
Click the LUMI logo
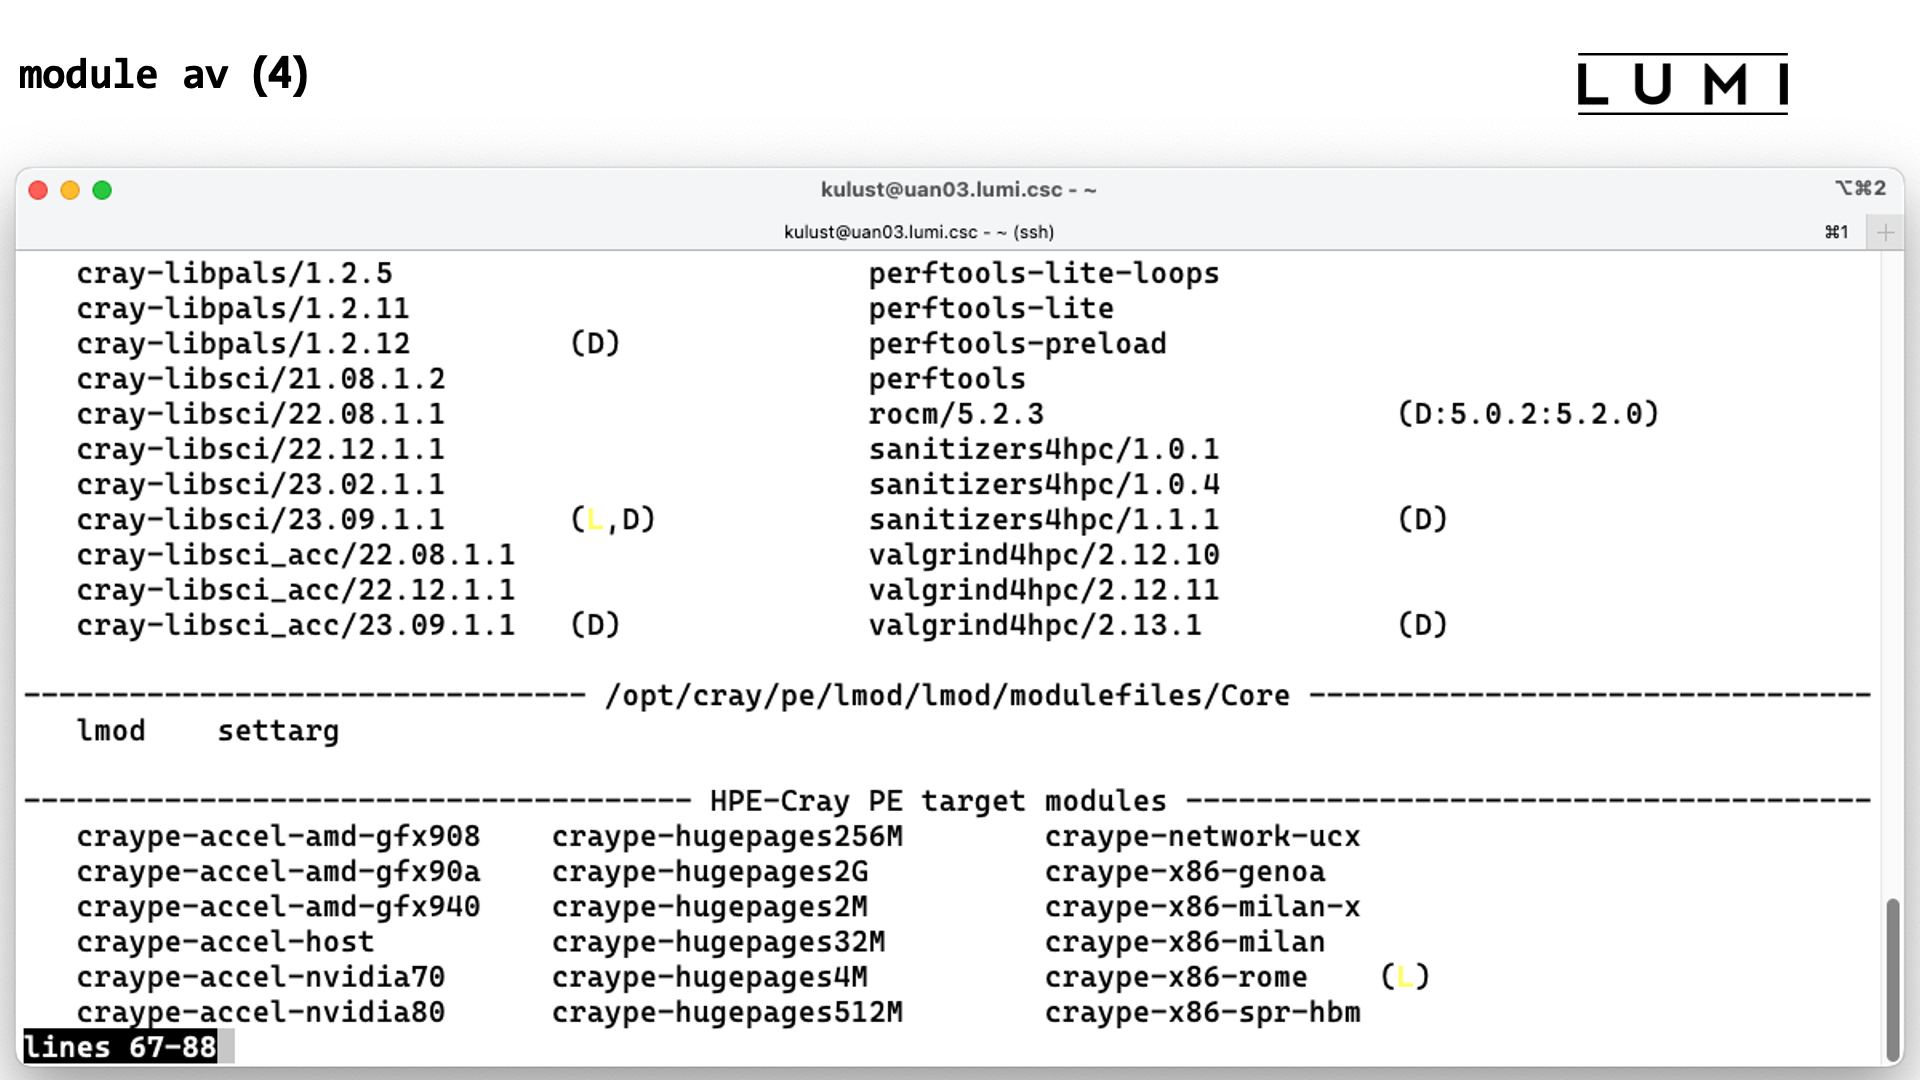[x=1682, y=84]
